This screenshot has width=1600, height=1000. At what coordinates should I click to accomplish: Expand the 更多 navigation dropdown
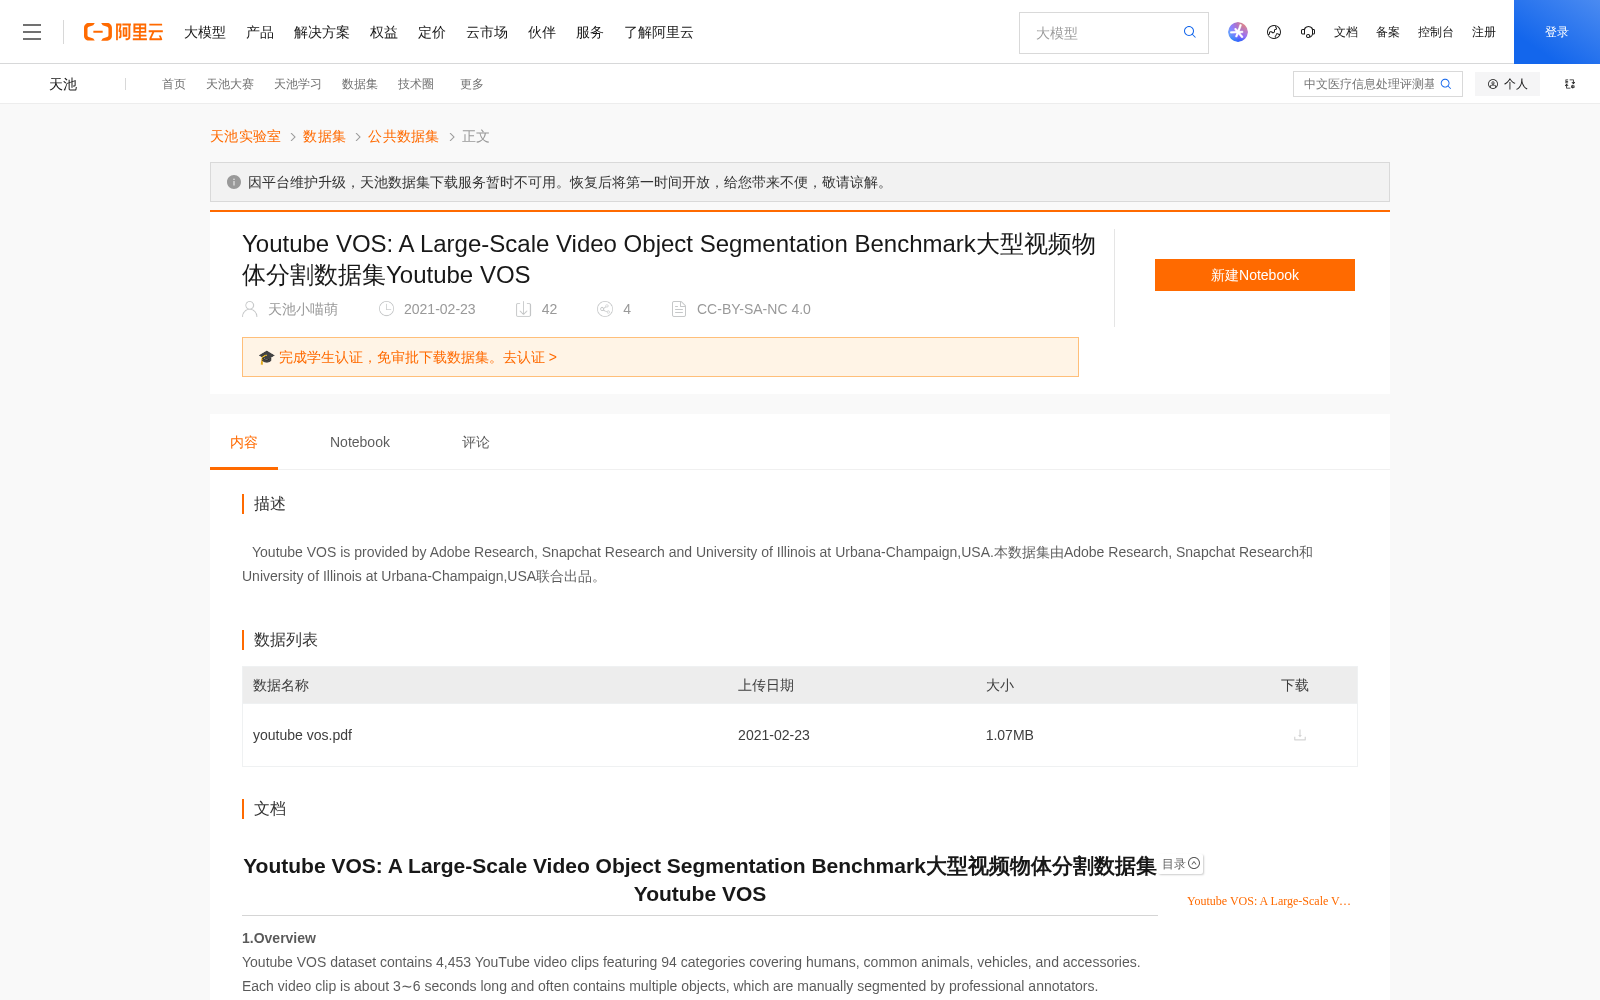tap(472, 84)
